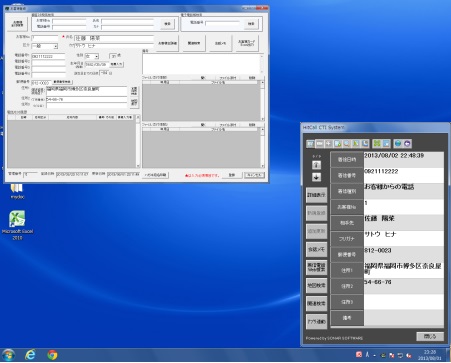This screenshot has height=363, width=451.
Task: Click the 検索 button beside phone number search
Action: (251, 24)
